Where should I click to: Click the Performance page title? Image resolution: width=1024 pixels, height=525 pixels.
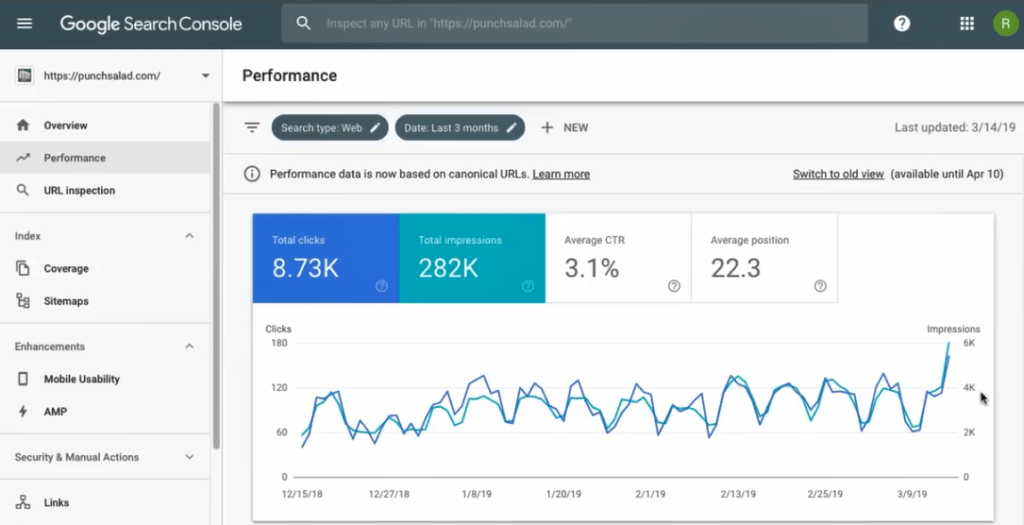pyautogui.click(x=289, y=76)
